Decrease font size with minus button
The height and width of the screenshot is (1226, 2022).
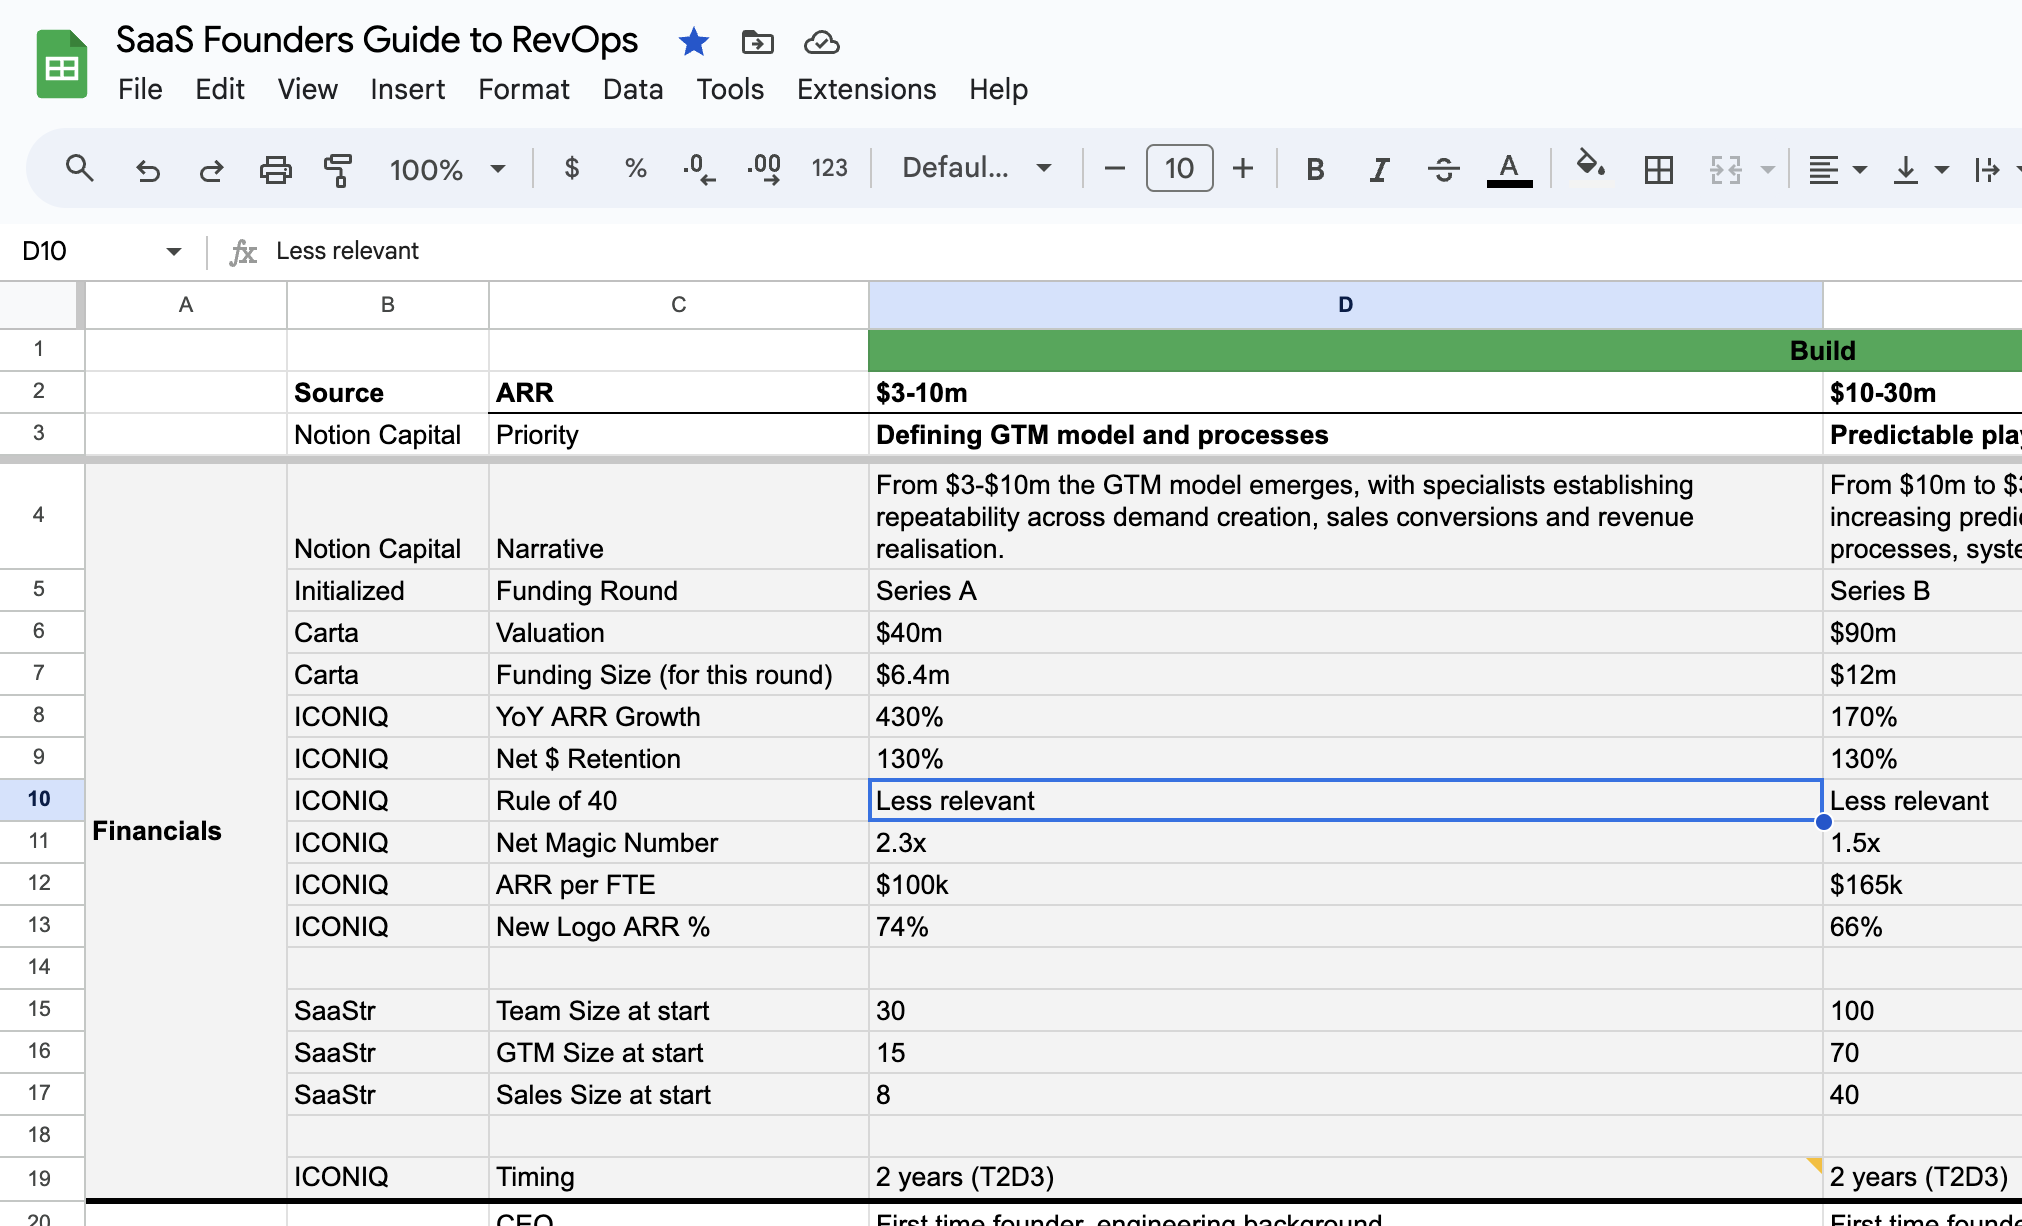tap(1114, 169)
